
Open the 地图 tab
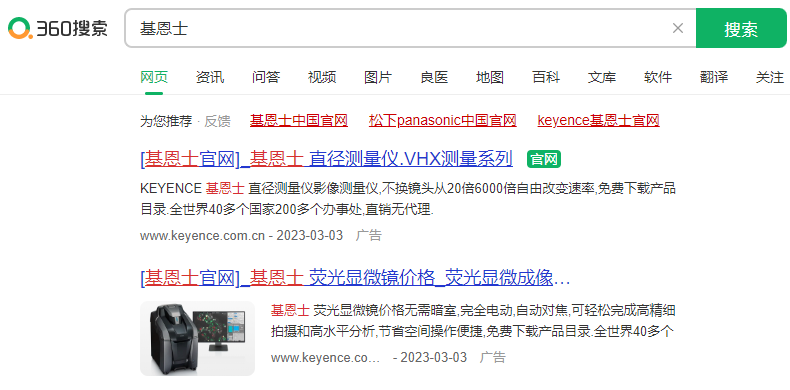pyautogui.click(x=490, y=77)
